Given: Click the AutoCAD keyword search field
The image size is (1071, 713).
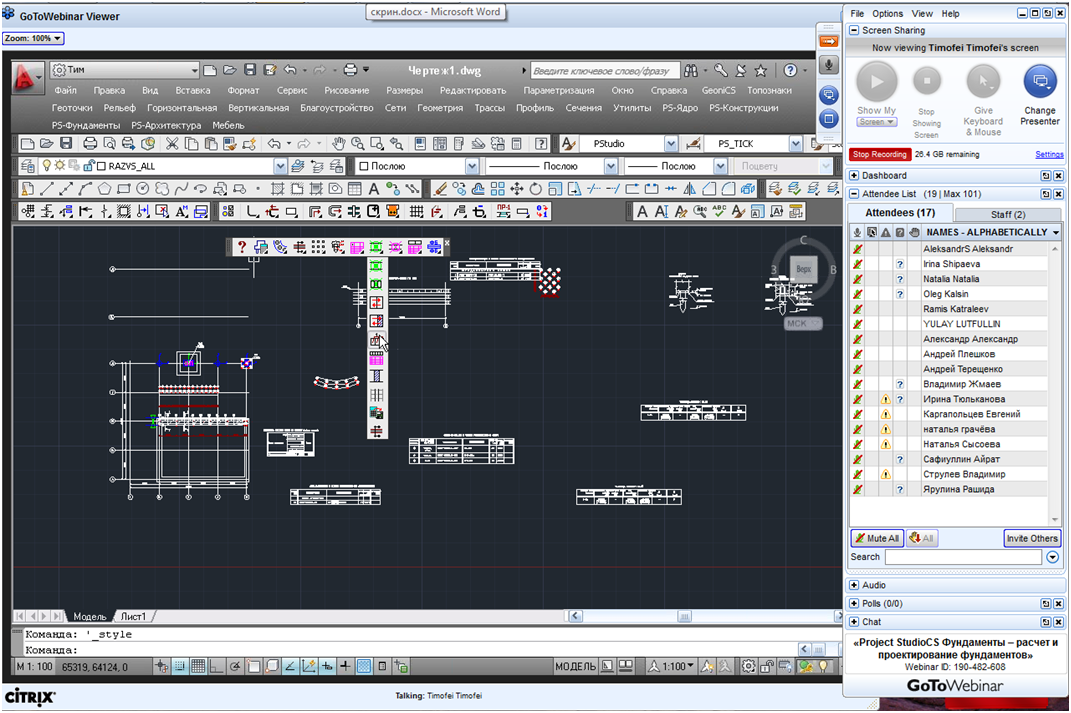Looking at the screenshot, I should [x=605, y=70].
